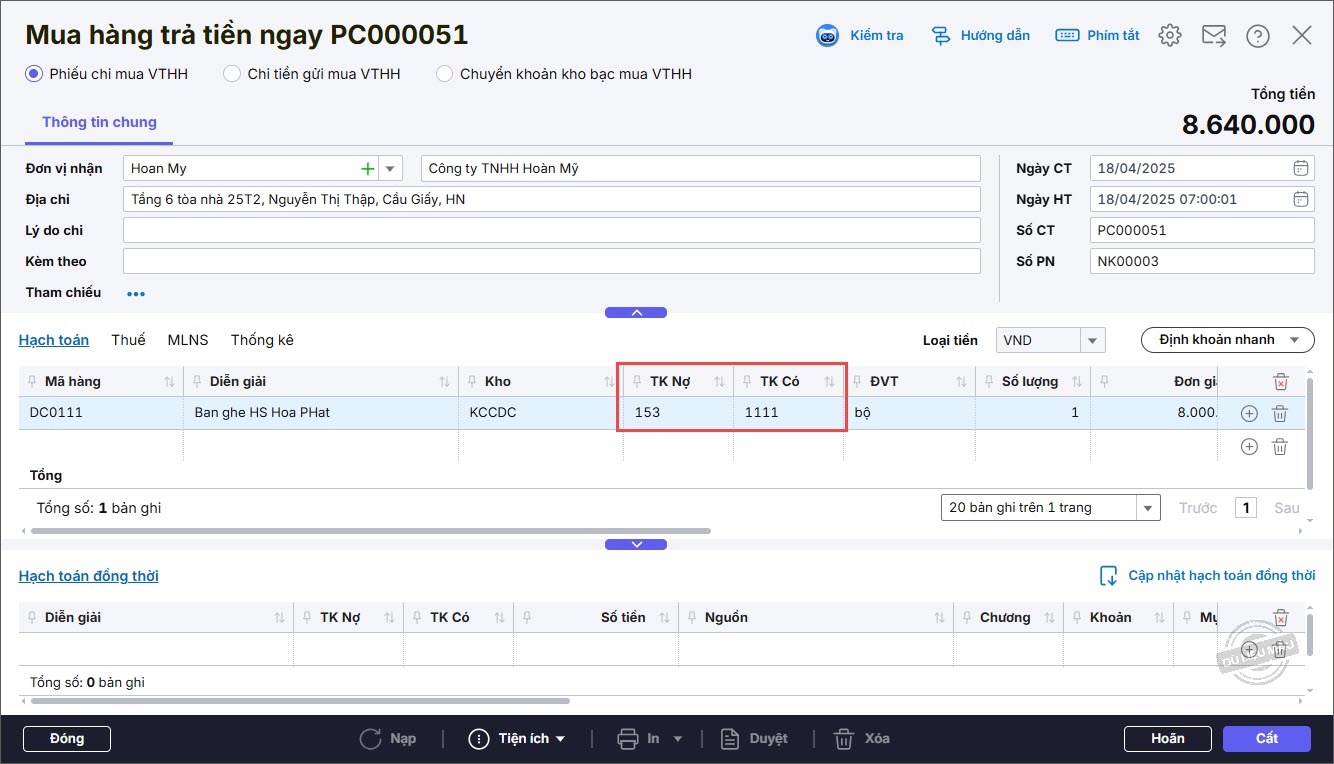1334x764 pixels.
Task: Open the Định khoản nhanh dropdown
Action: click(1227, 340)
